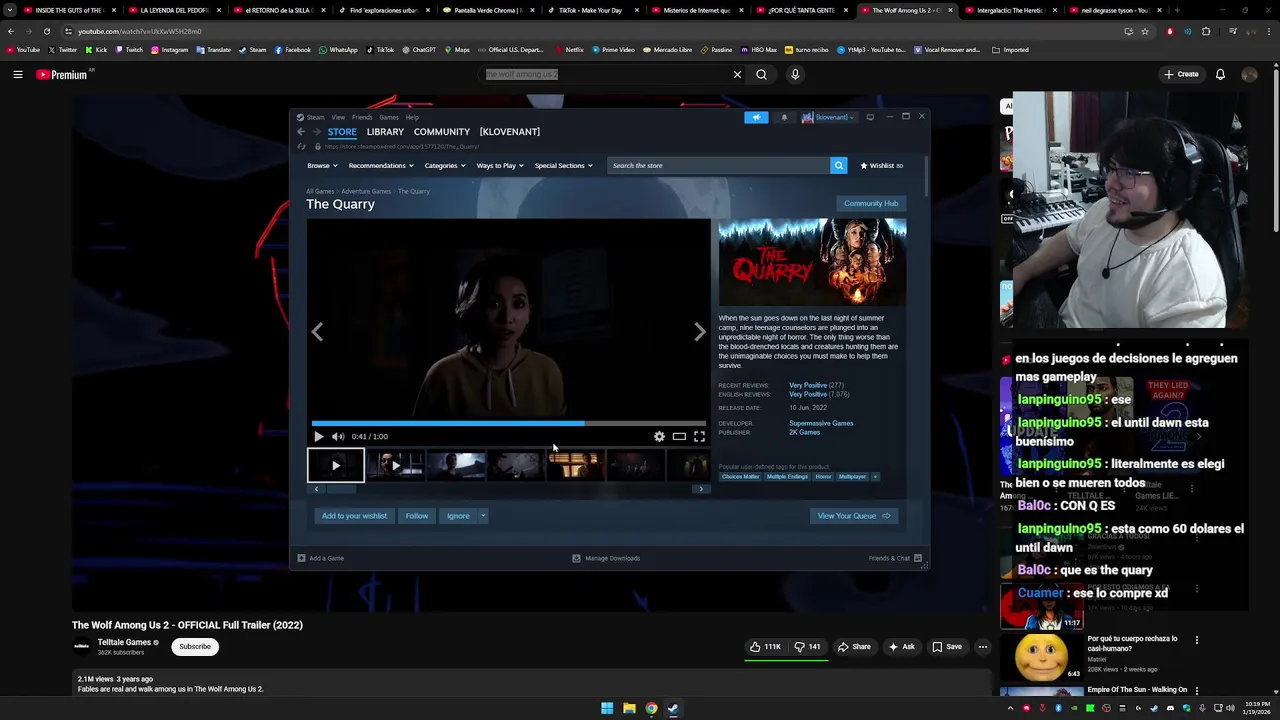Switch to the COMMUNITY tab in Steam

441,132
